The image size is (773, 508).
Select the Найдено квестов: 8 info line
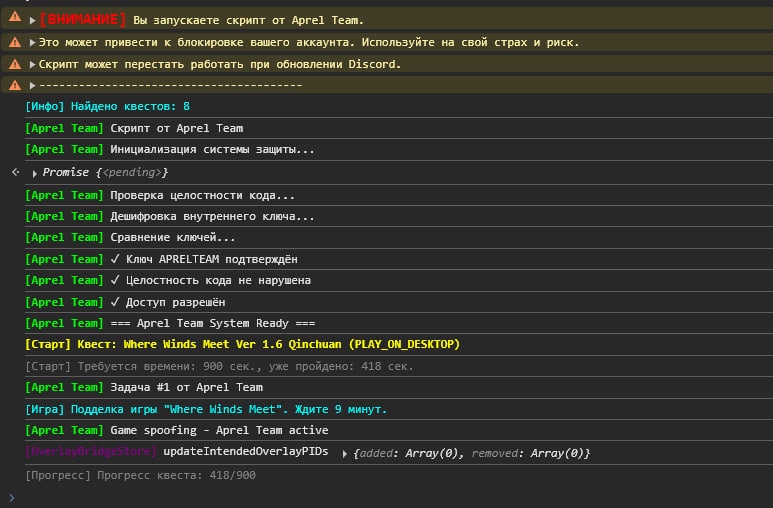point(107,107)
